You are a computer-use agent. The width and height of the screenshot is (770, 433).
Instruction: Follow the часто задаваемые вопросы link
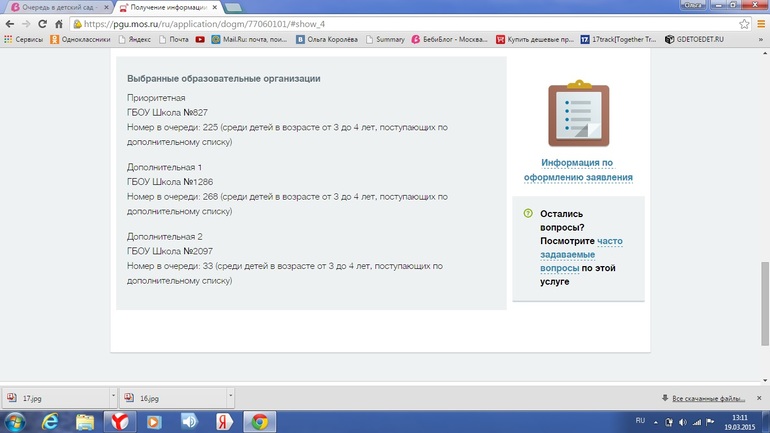(581, 254)
